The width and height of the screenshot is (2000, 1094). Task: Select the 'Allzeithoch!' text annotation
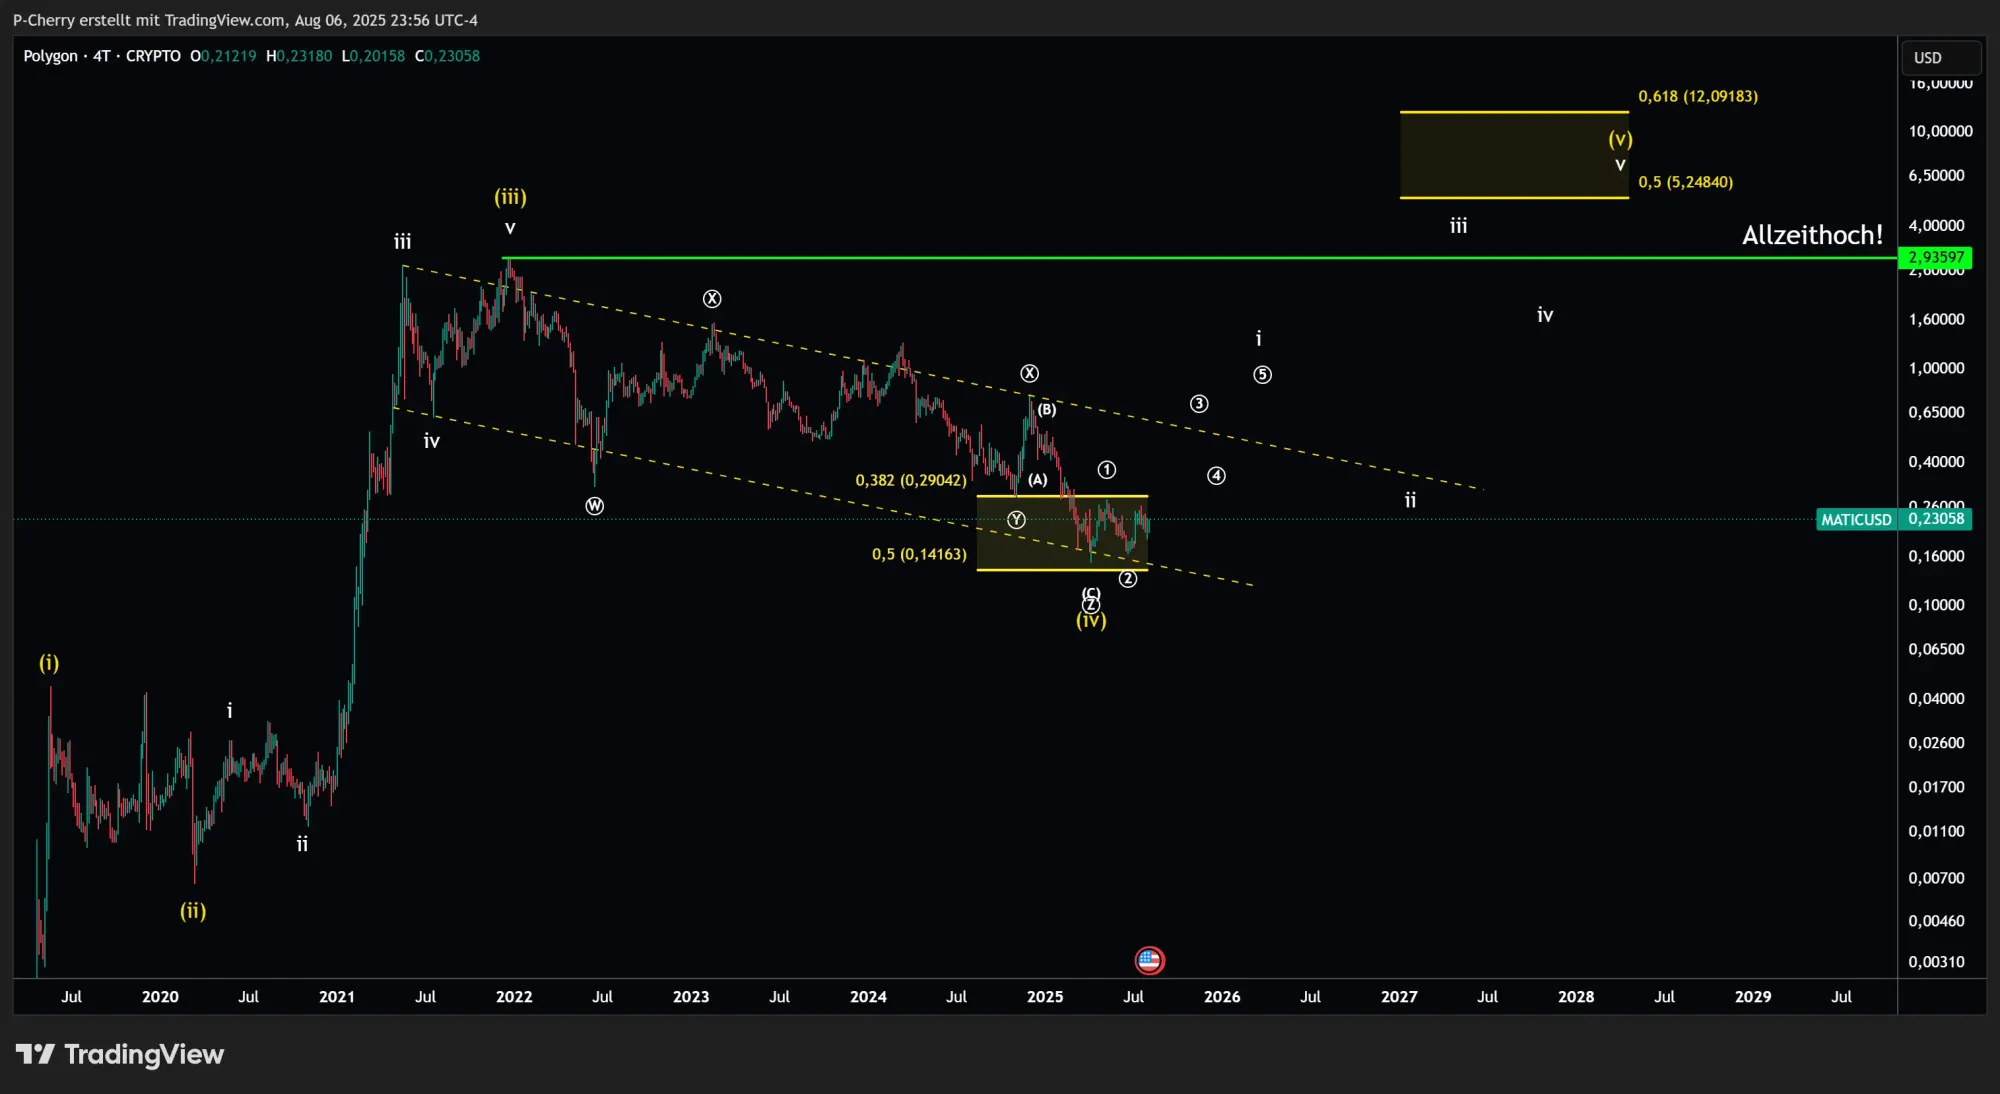click(x=1812, y=235)
